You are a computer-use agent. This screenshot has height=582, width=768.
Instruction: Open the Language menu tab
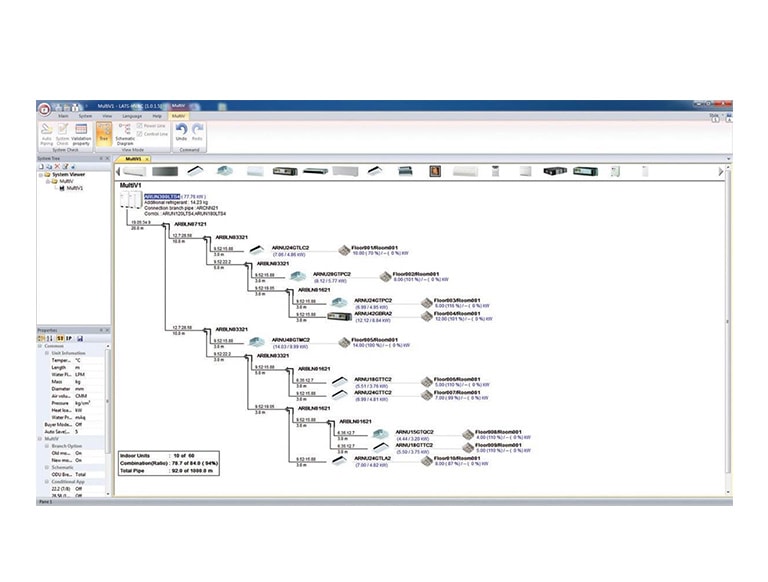132,116
